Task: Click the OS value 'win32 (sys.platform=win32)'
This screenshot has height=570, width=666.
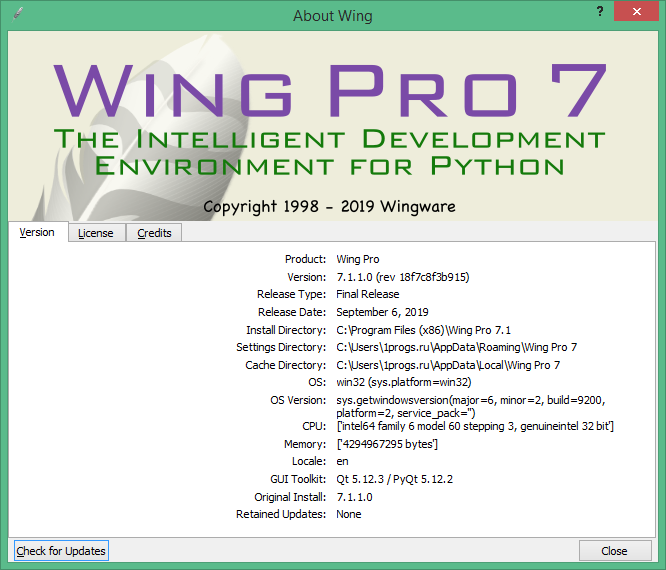Action: coord(404,382)
